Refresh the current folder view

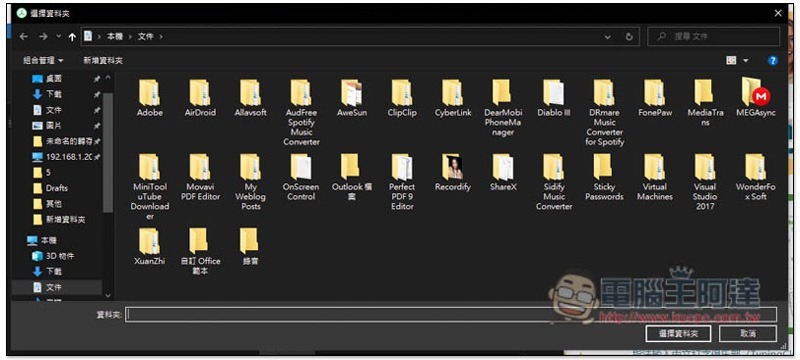[x=629, y=37]
